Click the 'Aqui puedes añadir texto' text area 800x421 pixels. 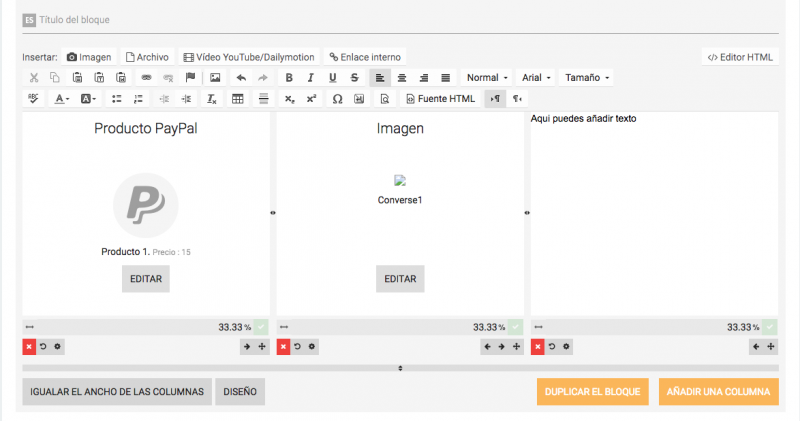point(654,214)
